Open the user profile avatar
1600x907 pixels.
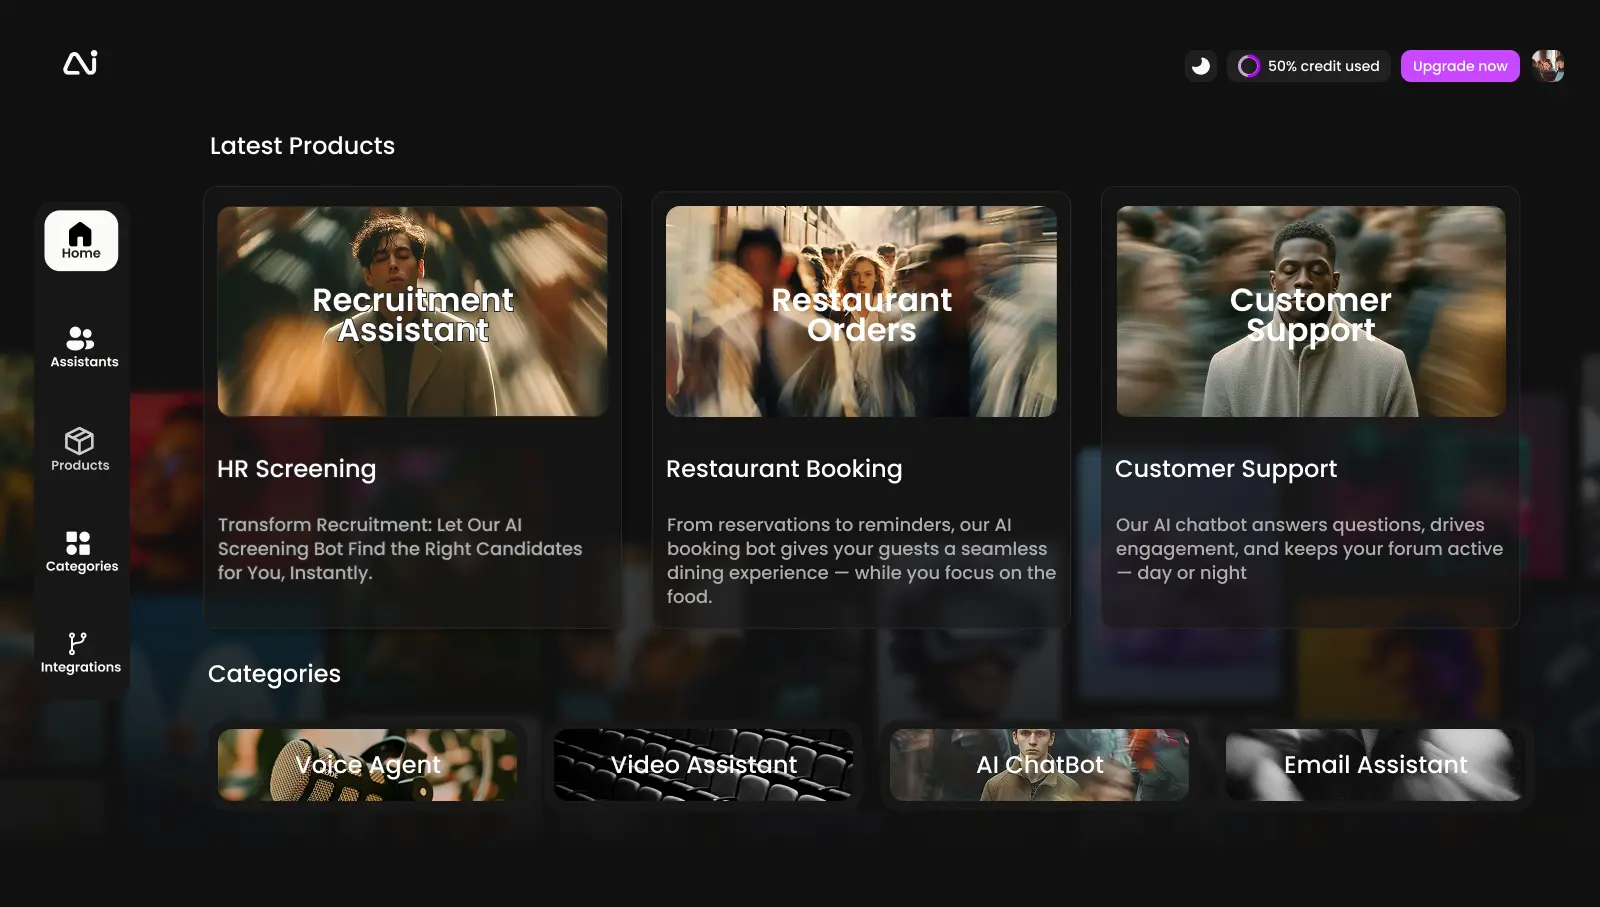point(1548,66)
